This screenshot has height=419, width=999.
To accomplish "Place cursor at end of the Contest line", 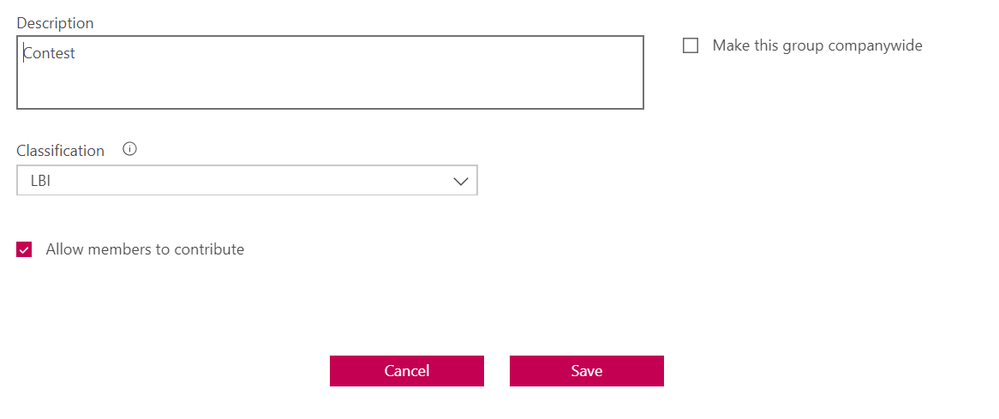I will (77, 54).
